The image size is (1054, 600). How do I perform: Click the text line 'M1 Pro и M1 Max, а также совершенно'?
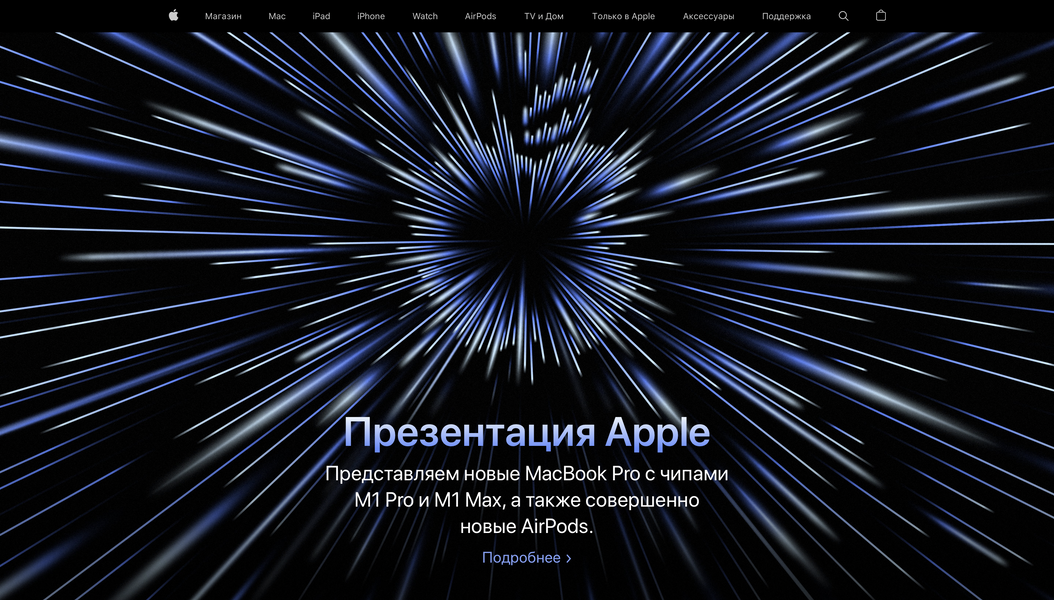[x=527, y=501]
